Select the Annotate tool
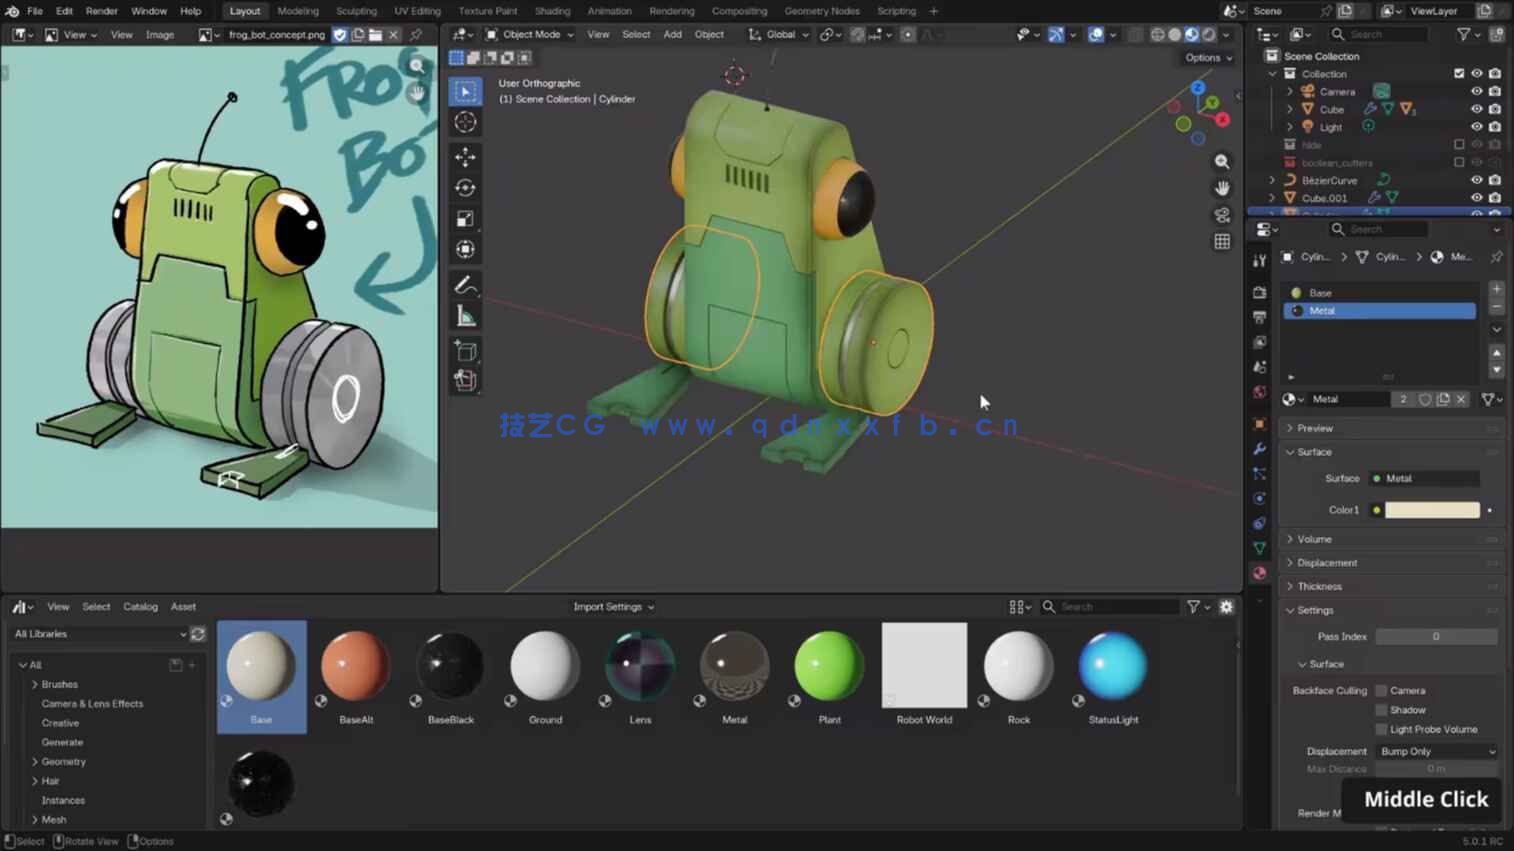Screen dimensions: 1514x851 pyautogui.click(x=465, y=285)
